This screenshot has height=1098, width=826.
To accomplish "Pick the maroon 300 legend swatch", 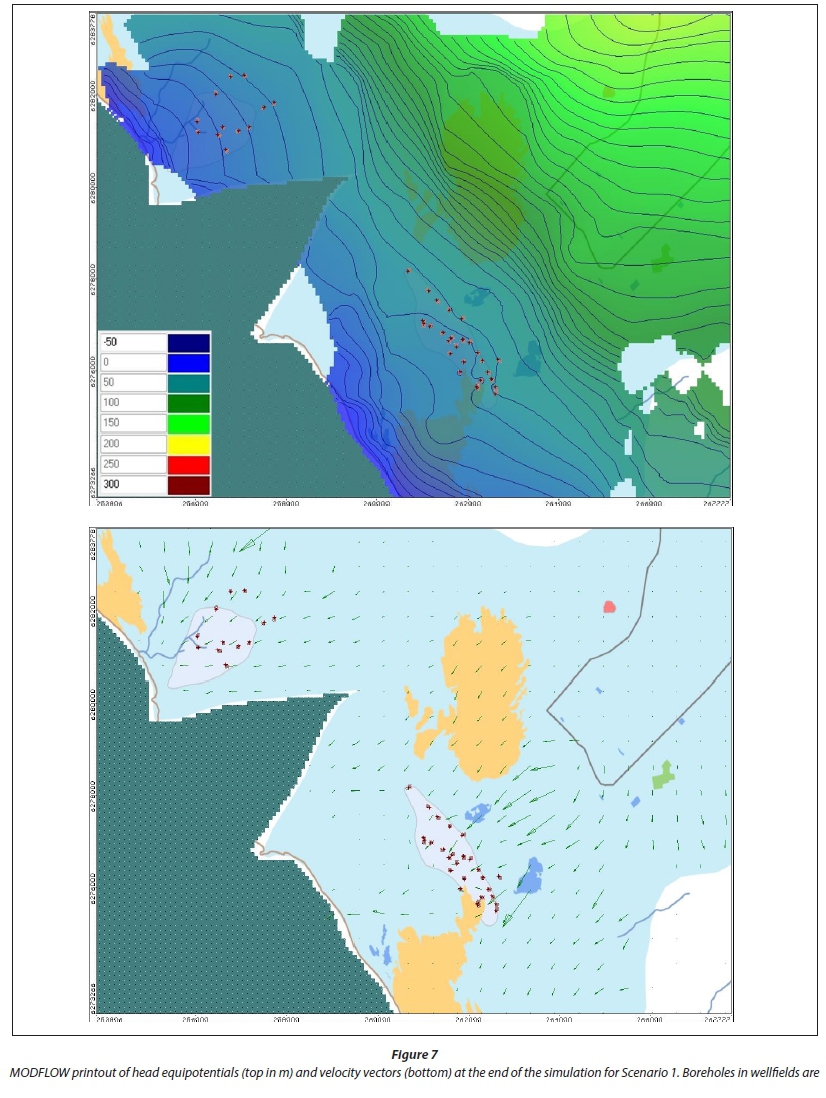I will tap(189, 486).
